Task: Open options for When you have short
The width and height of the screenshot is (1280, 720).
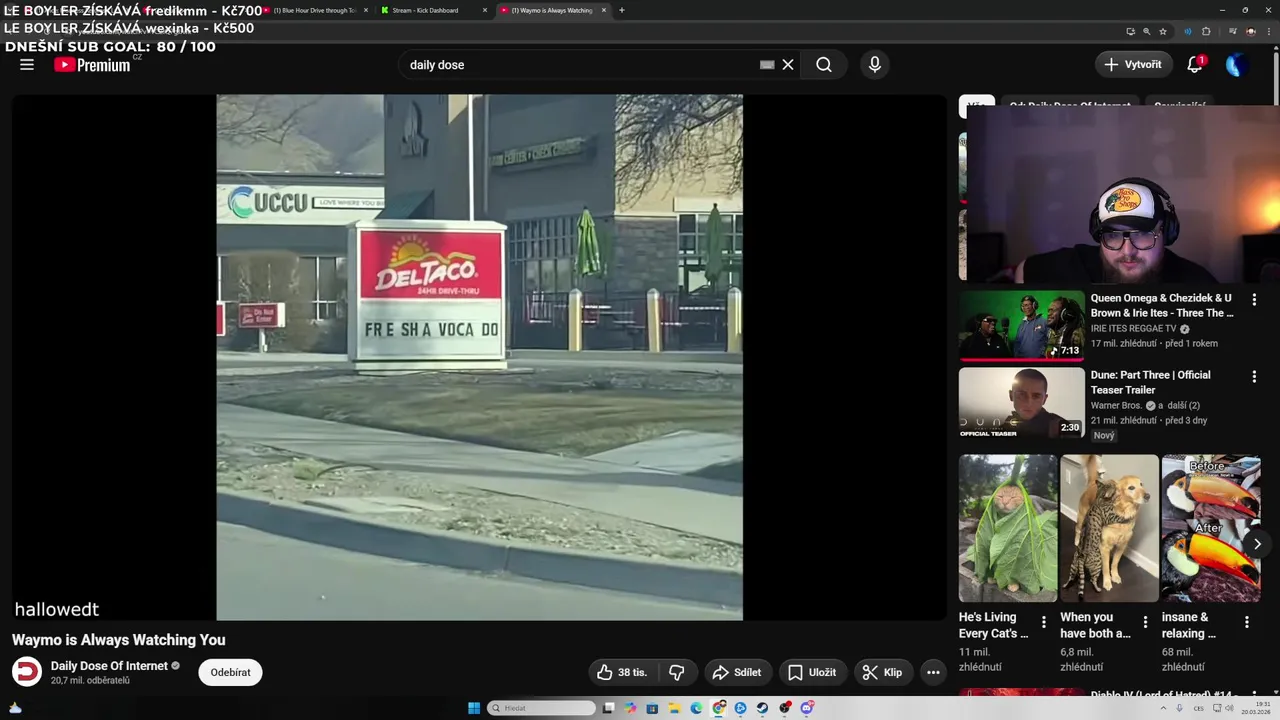Action: pos(1145,623)
